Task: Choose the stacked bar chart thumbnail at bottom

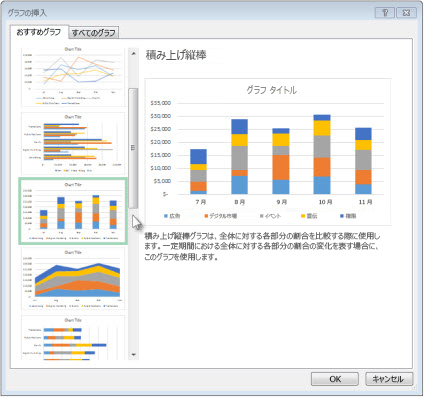Action: (73, 338)
